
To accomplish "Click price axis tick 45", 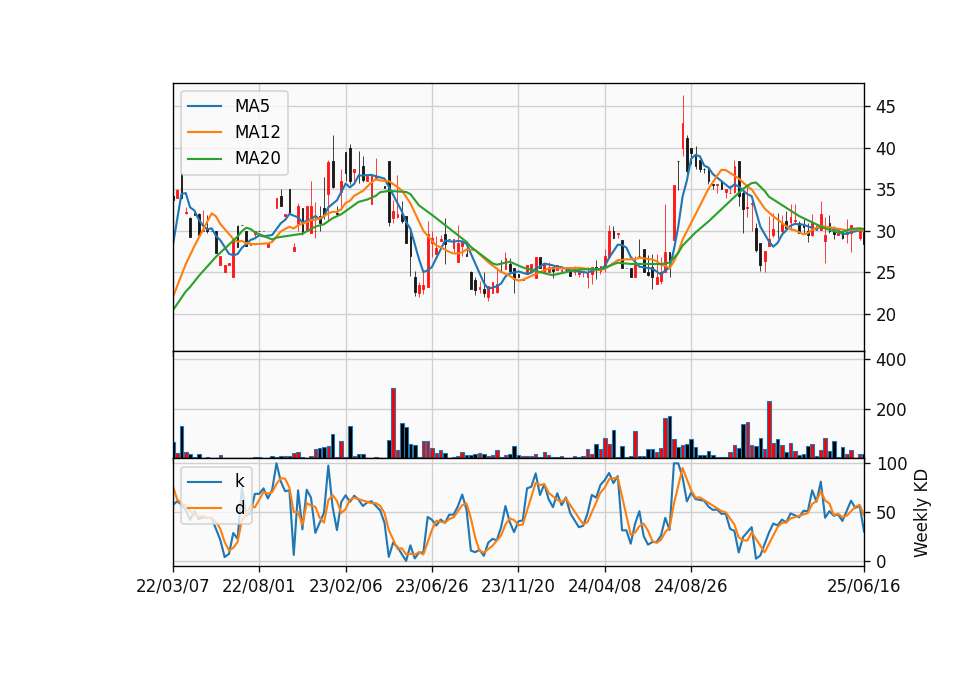I will (885, 107).
